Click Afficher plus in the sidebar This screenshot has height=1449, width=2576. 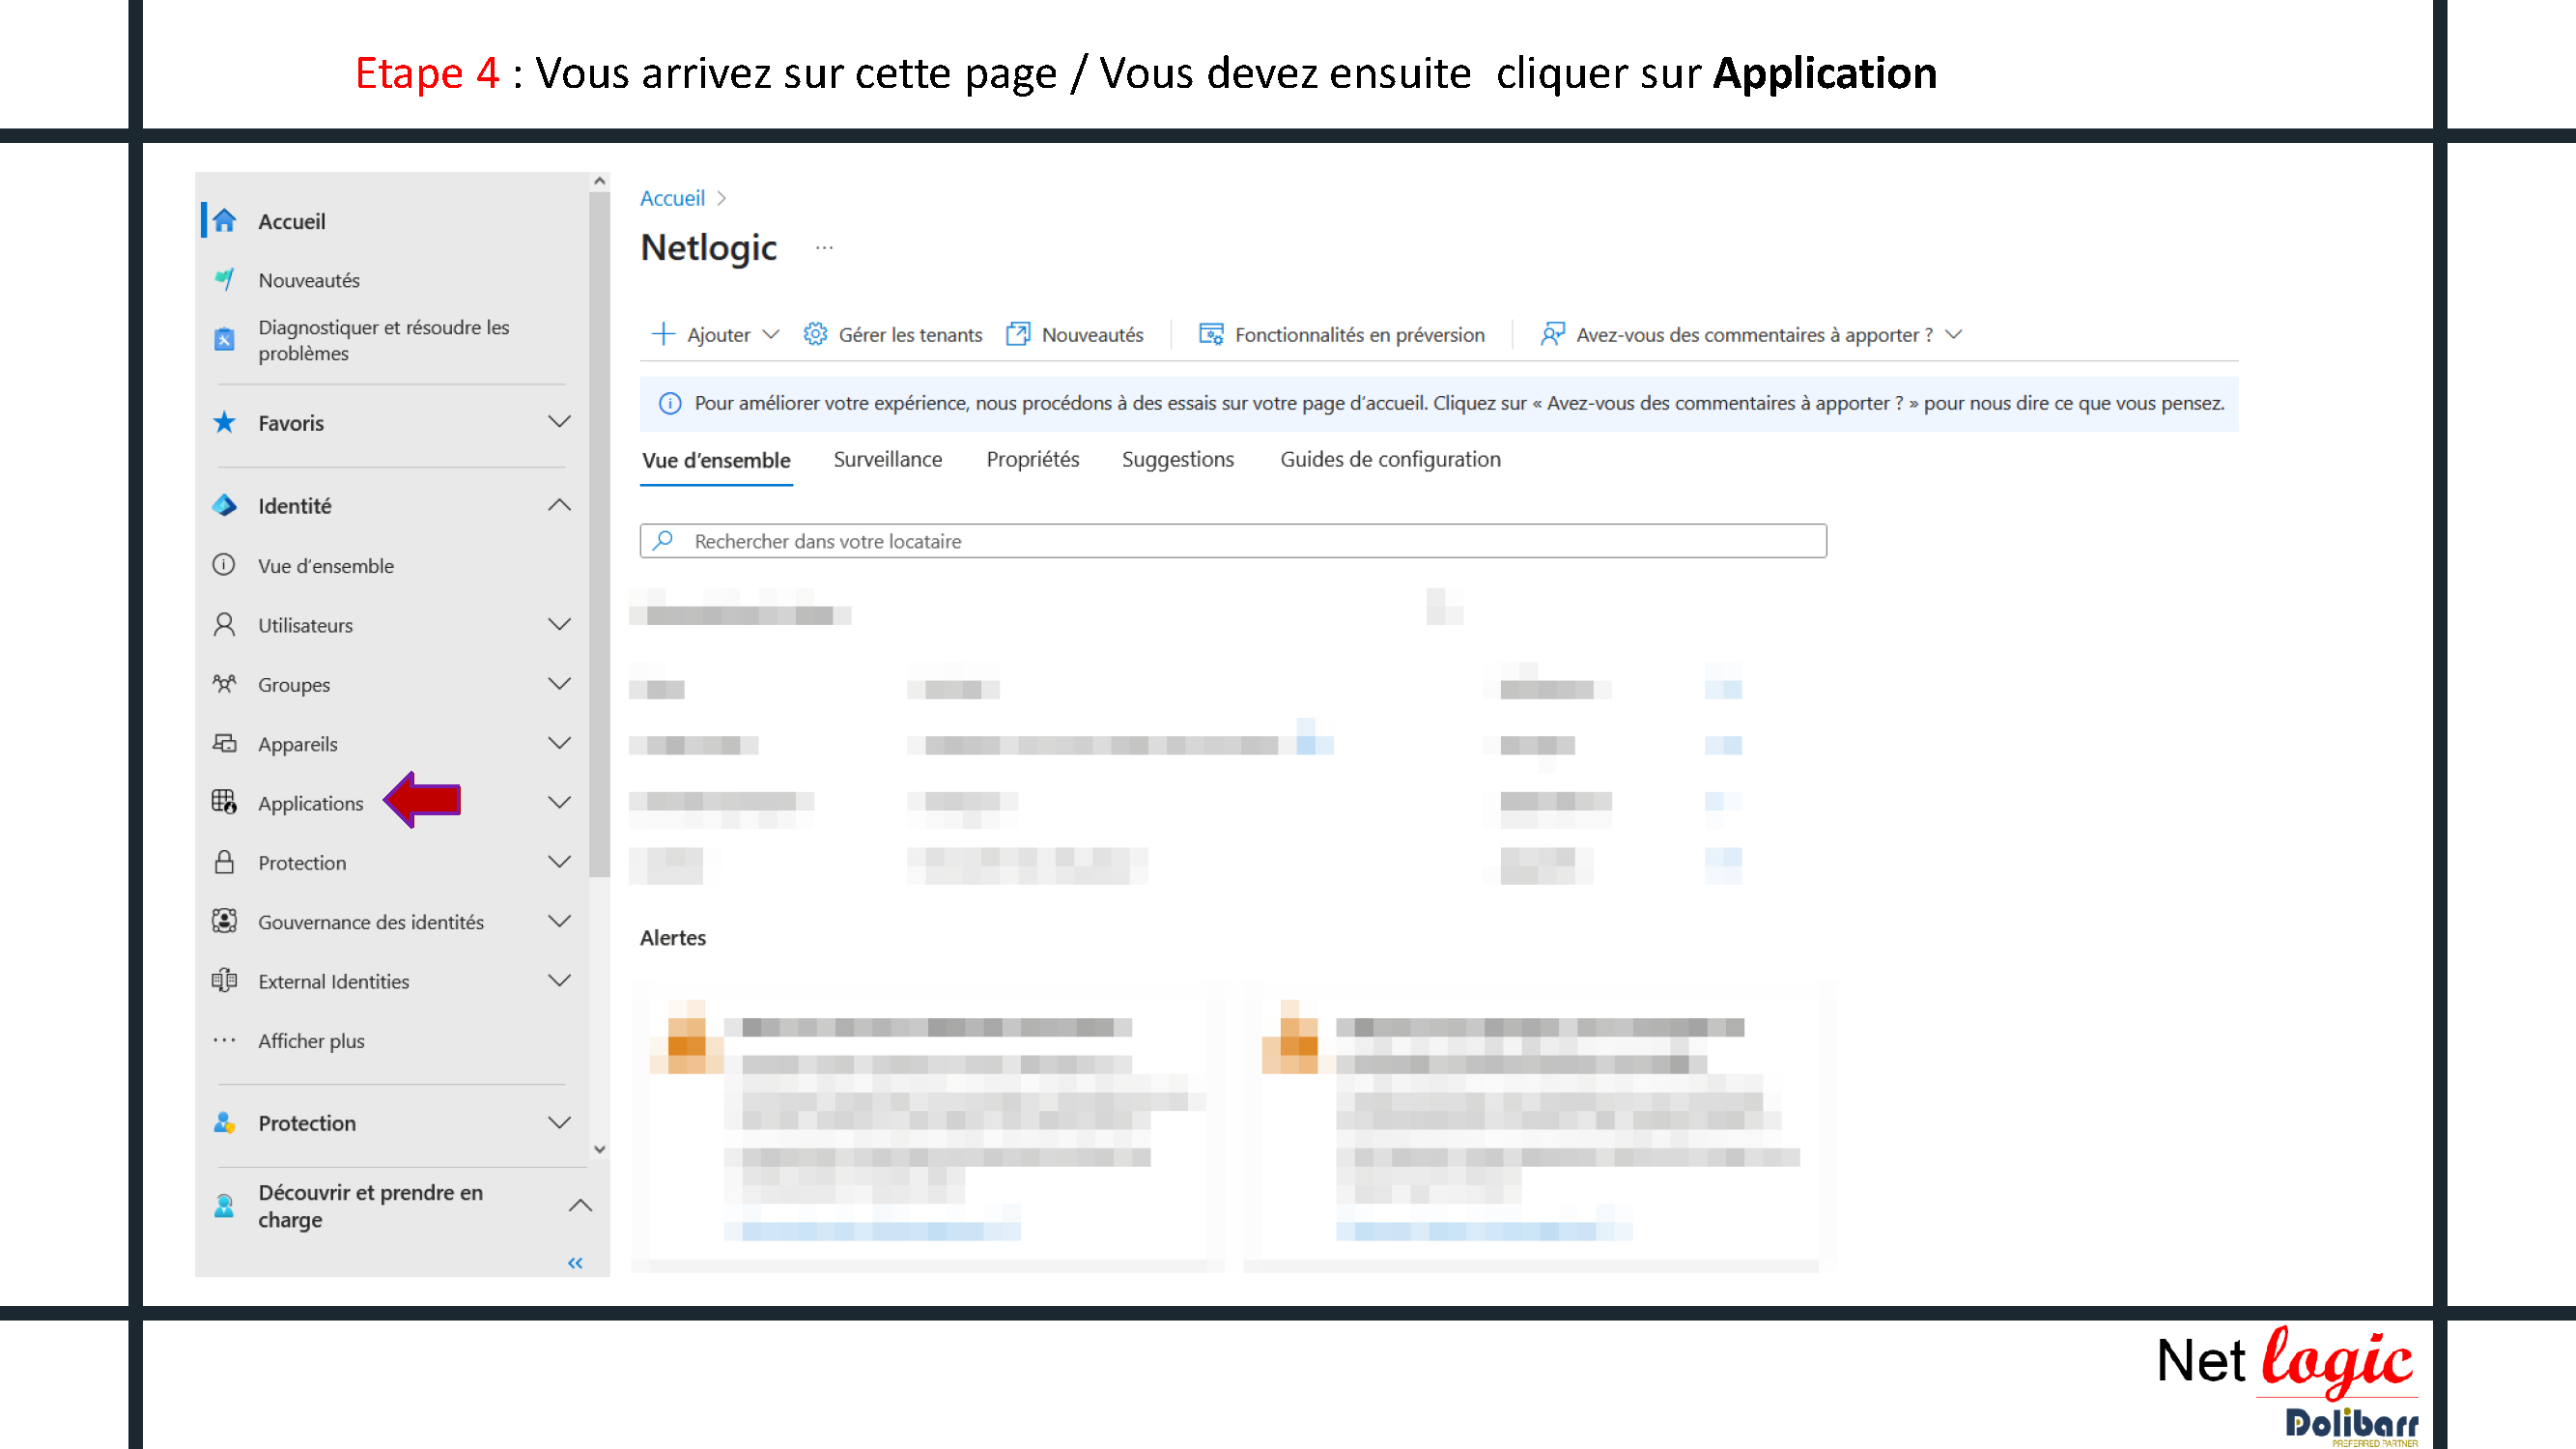pyautogui.click(x=310, y=1040)
